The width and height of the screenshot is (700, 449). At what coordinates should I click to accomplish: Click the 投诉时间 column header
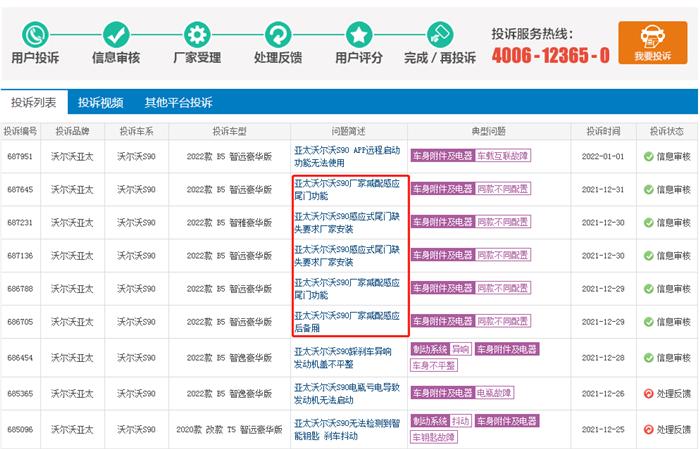coord(603,131)
